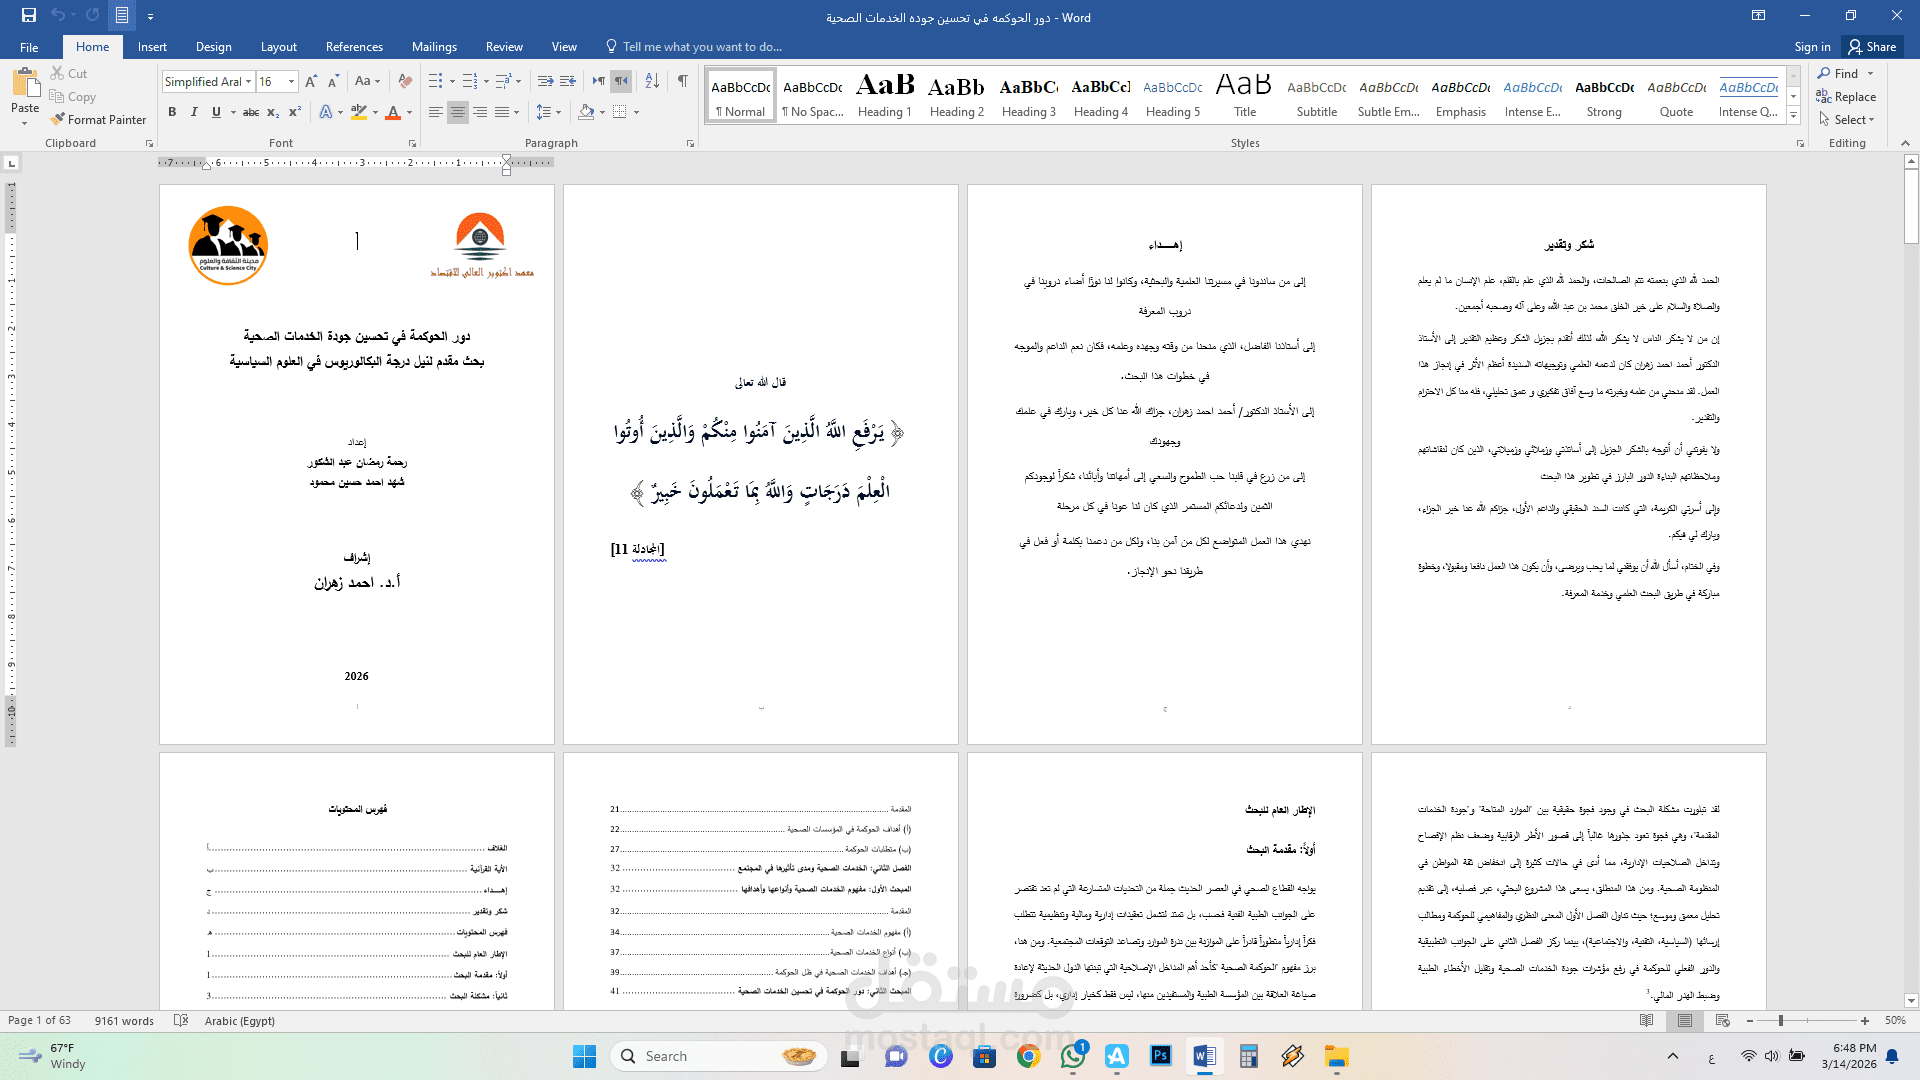Toggle Underline formatting
Viewport: 1920px width, 1080px height.
pyautogui.click(x=216, y=112)
